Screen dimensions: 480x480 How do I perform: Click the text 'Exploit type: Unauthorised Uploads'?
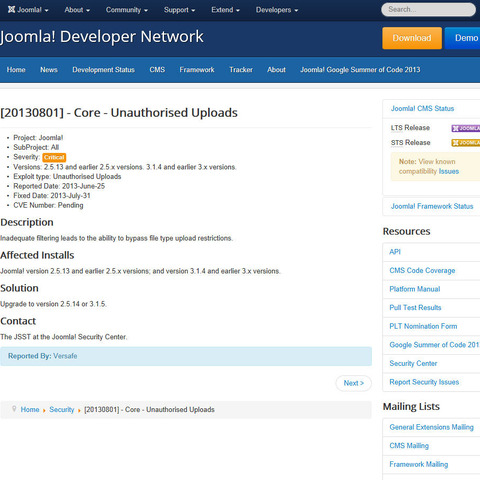point(67,177)
